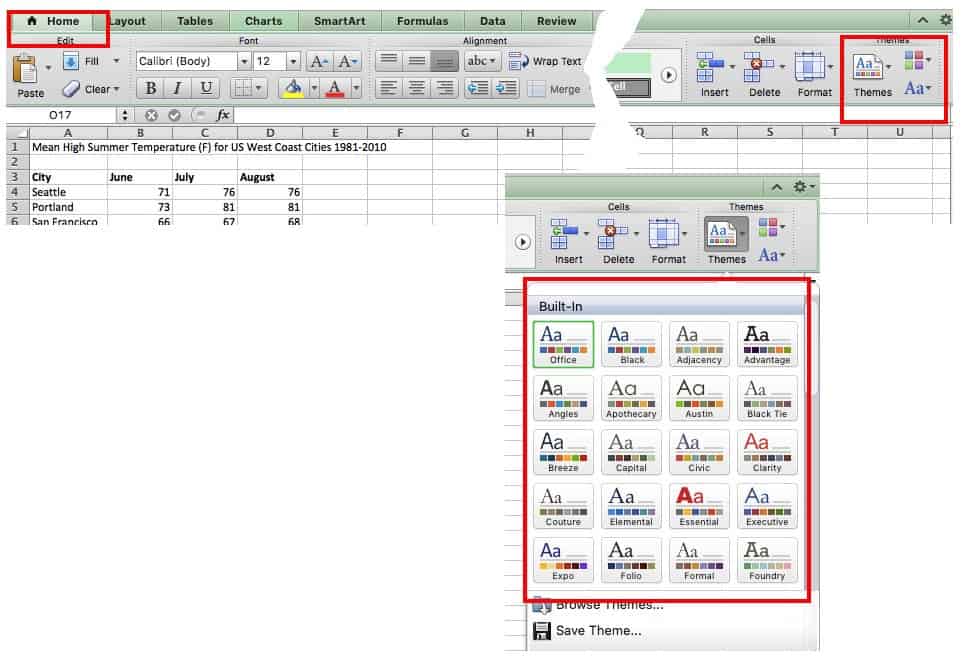Expand the Calibri (Body) font dropdown
Viewport: 972px width, 667px height.
click(243, 62)
